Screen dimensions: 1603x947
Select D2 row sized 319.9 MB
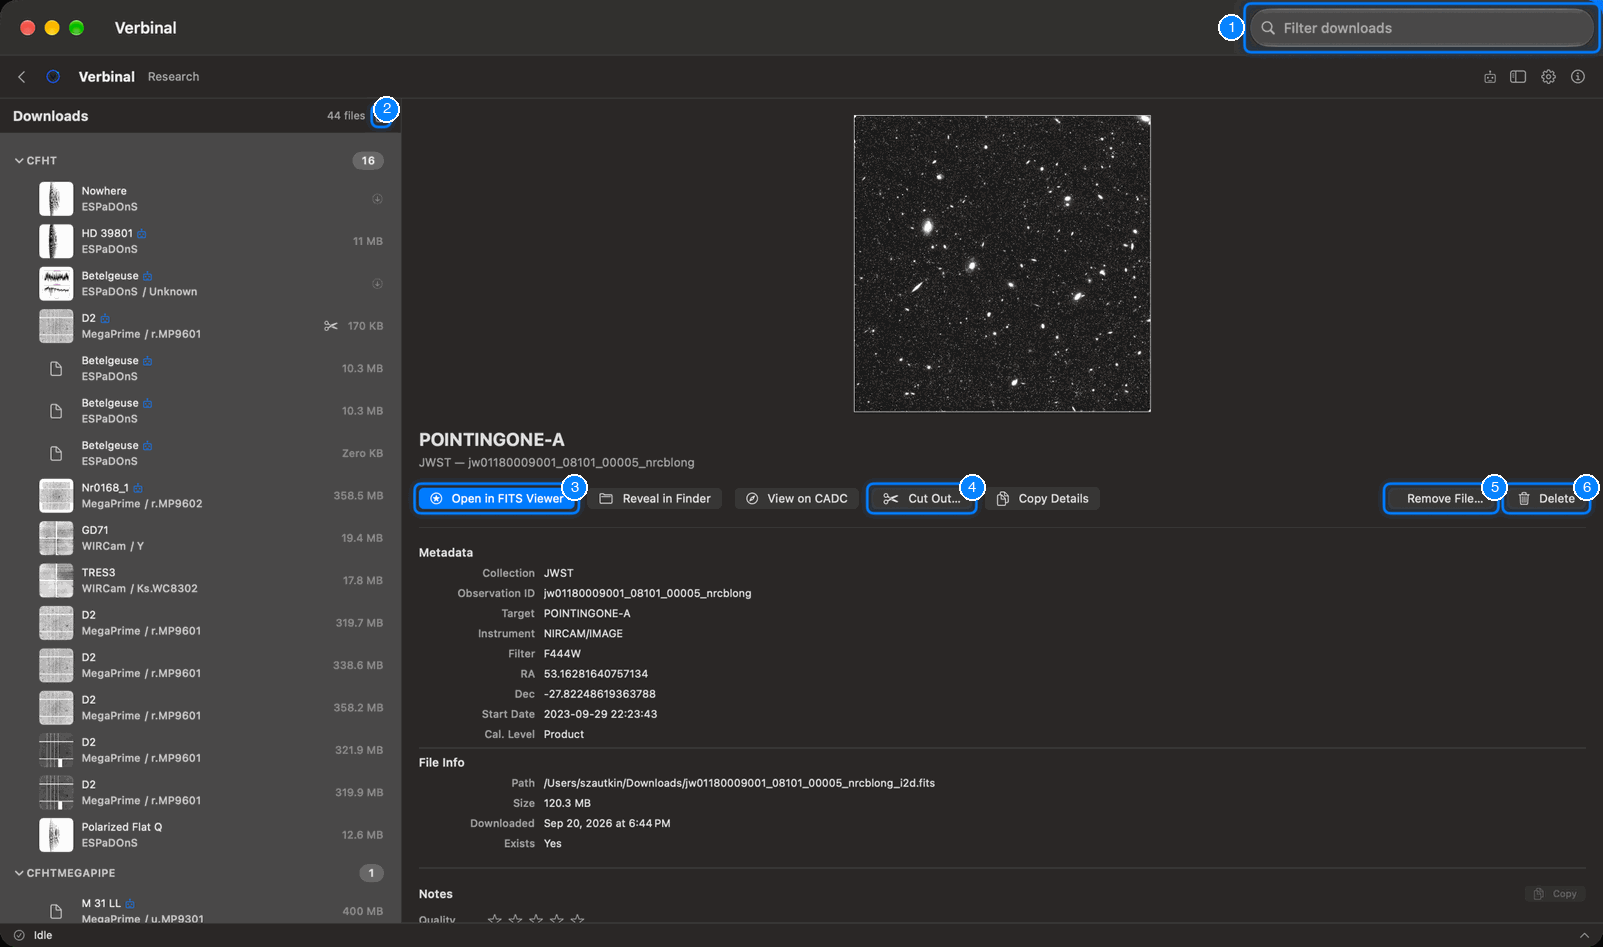click(200, 793)
